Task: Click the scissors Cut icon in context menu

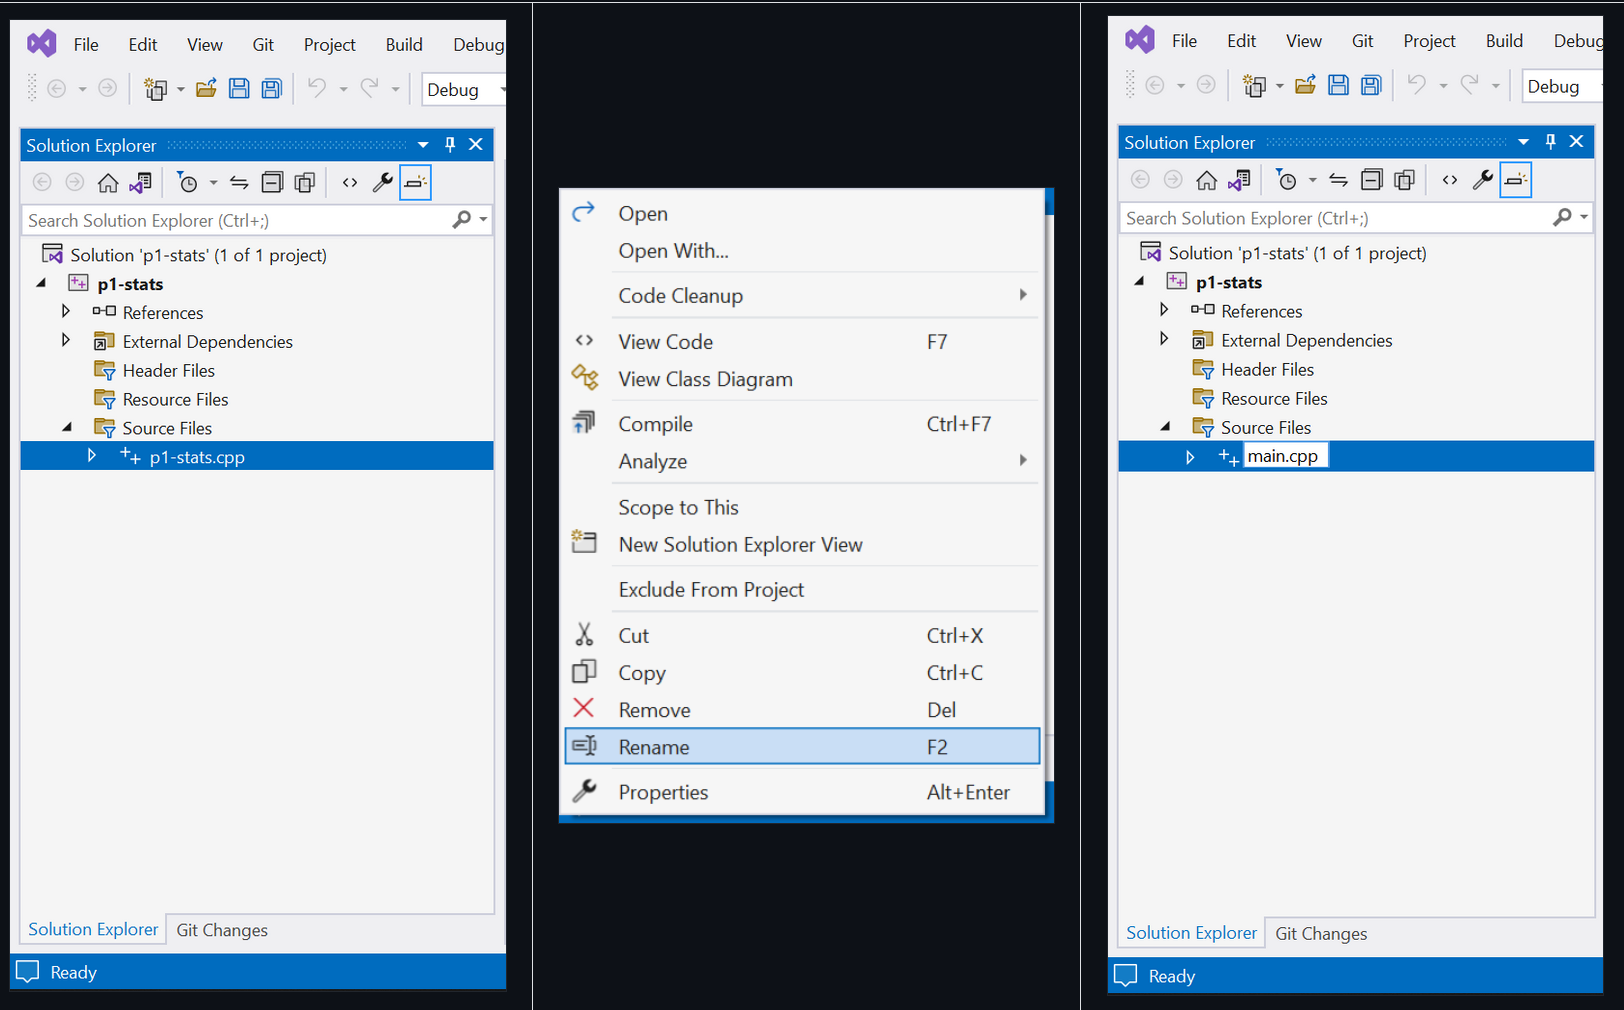Action: pyautogui.click(x=584, y=635)
